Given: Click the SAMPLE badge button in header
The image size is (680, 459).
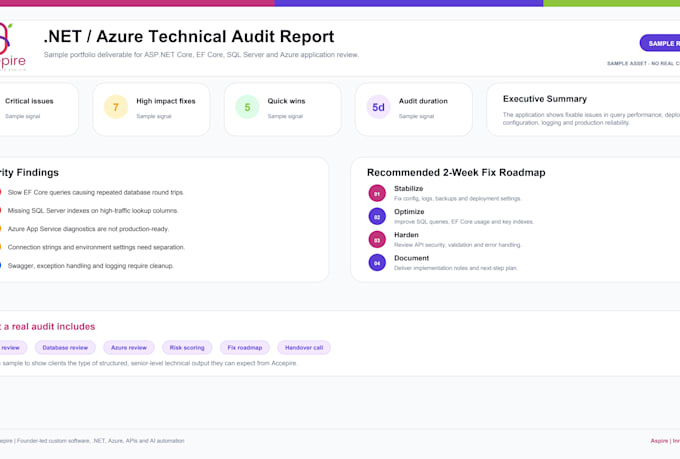Looking at the screenshot, I should pyautogui.click(x=660, y=43).
